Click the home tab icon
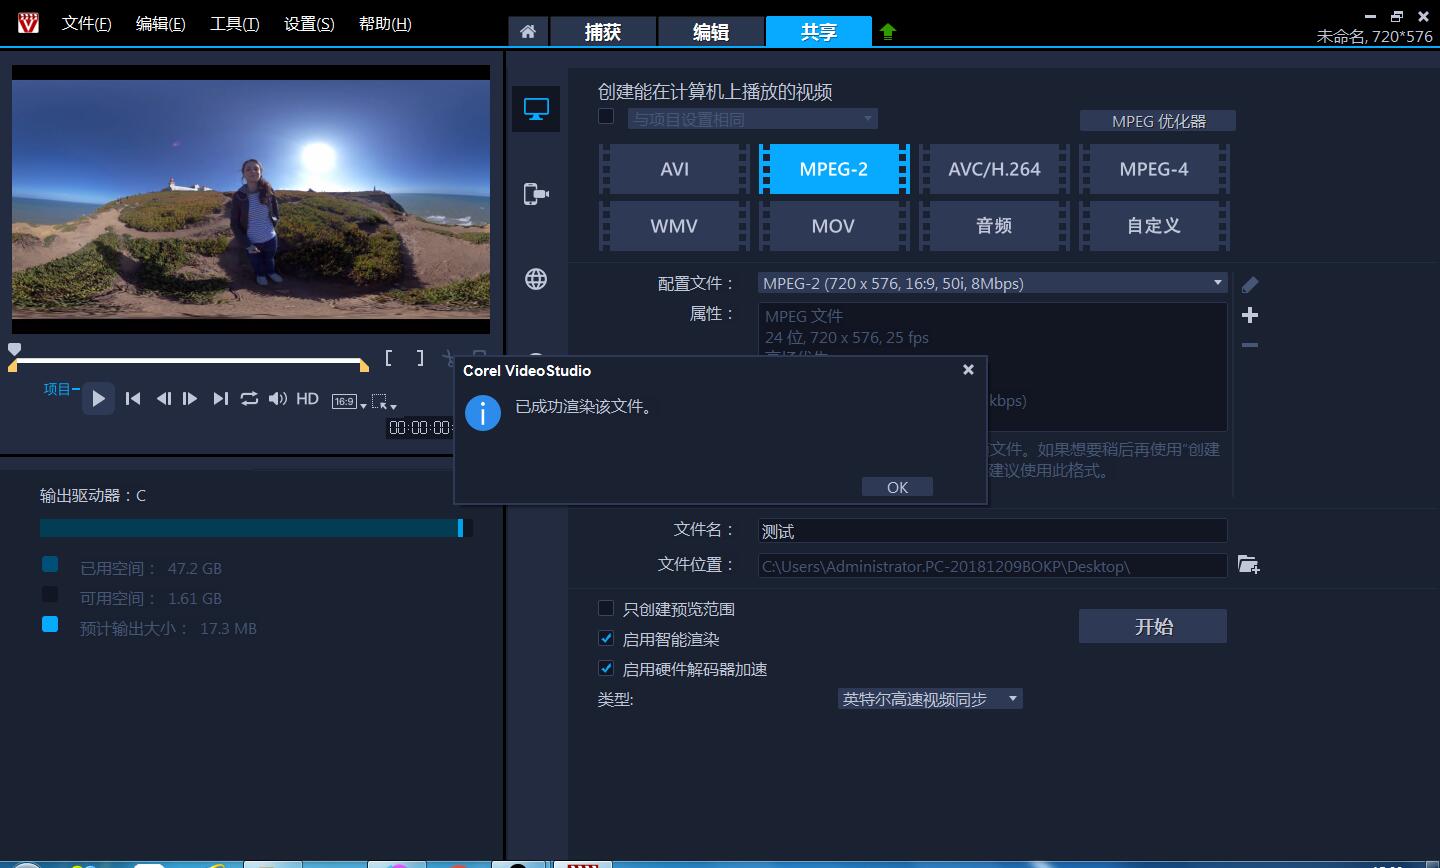Screen dimensions: 1440x868 (x=528, y=31)
